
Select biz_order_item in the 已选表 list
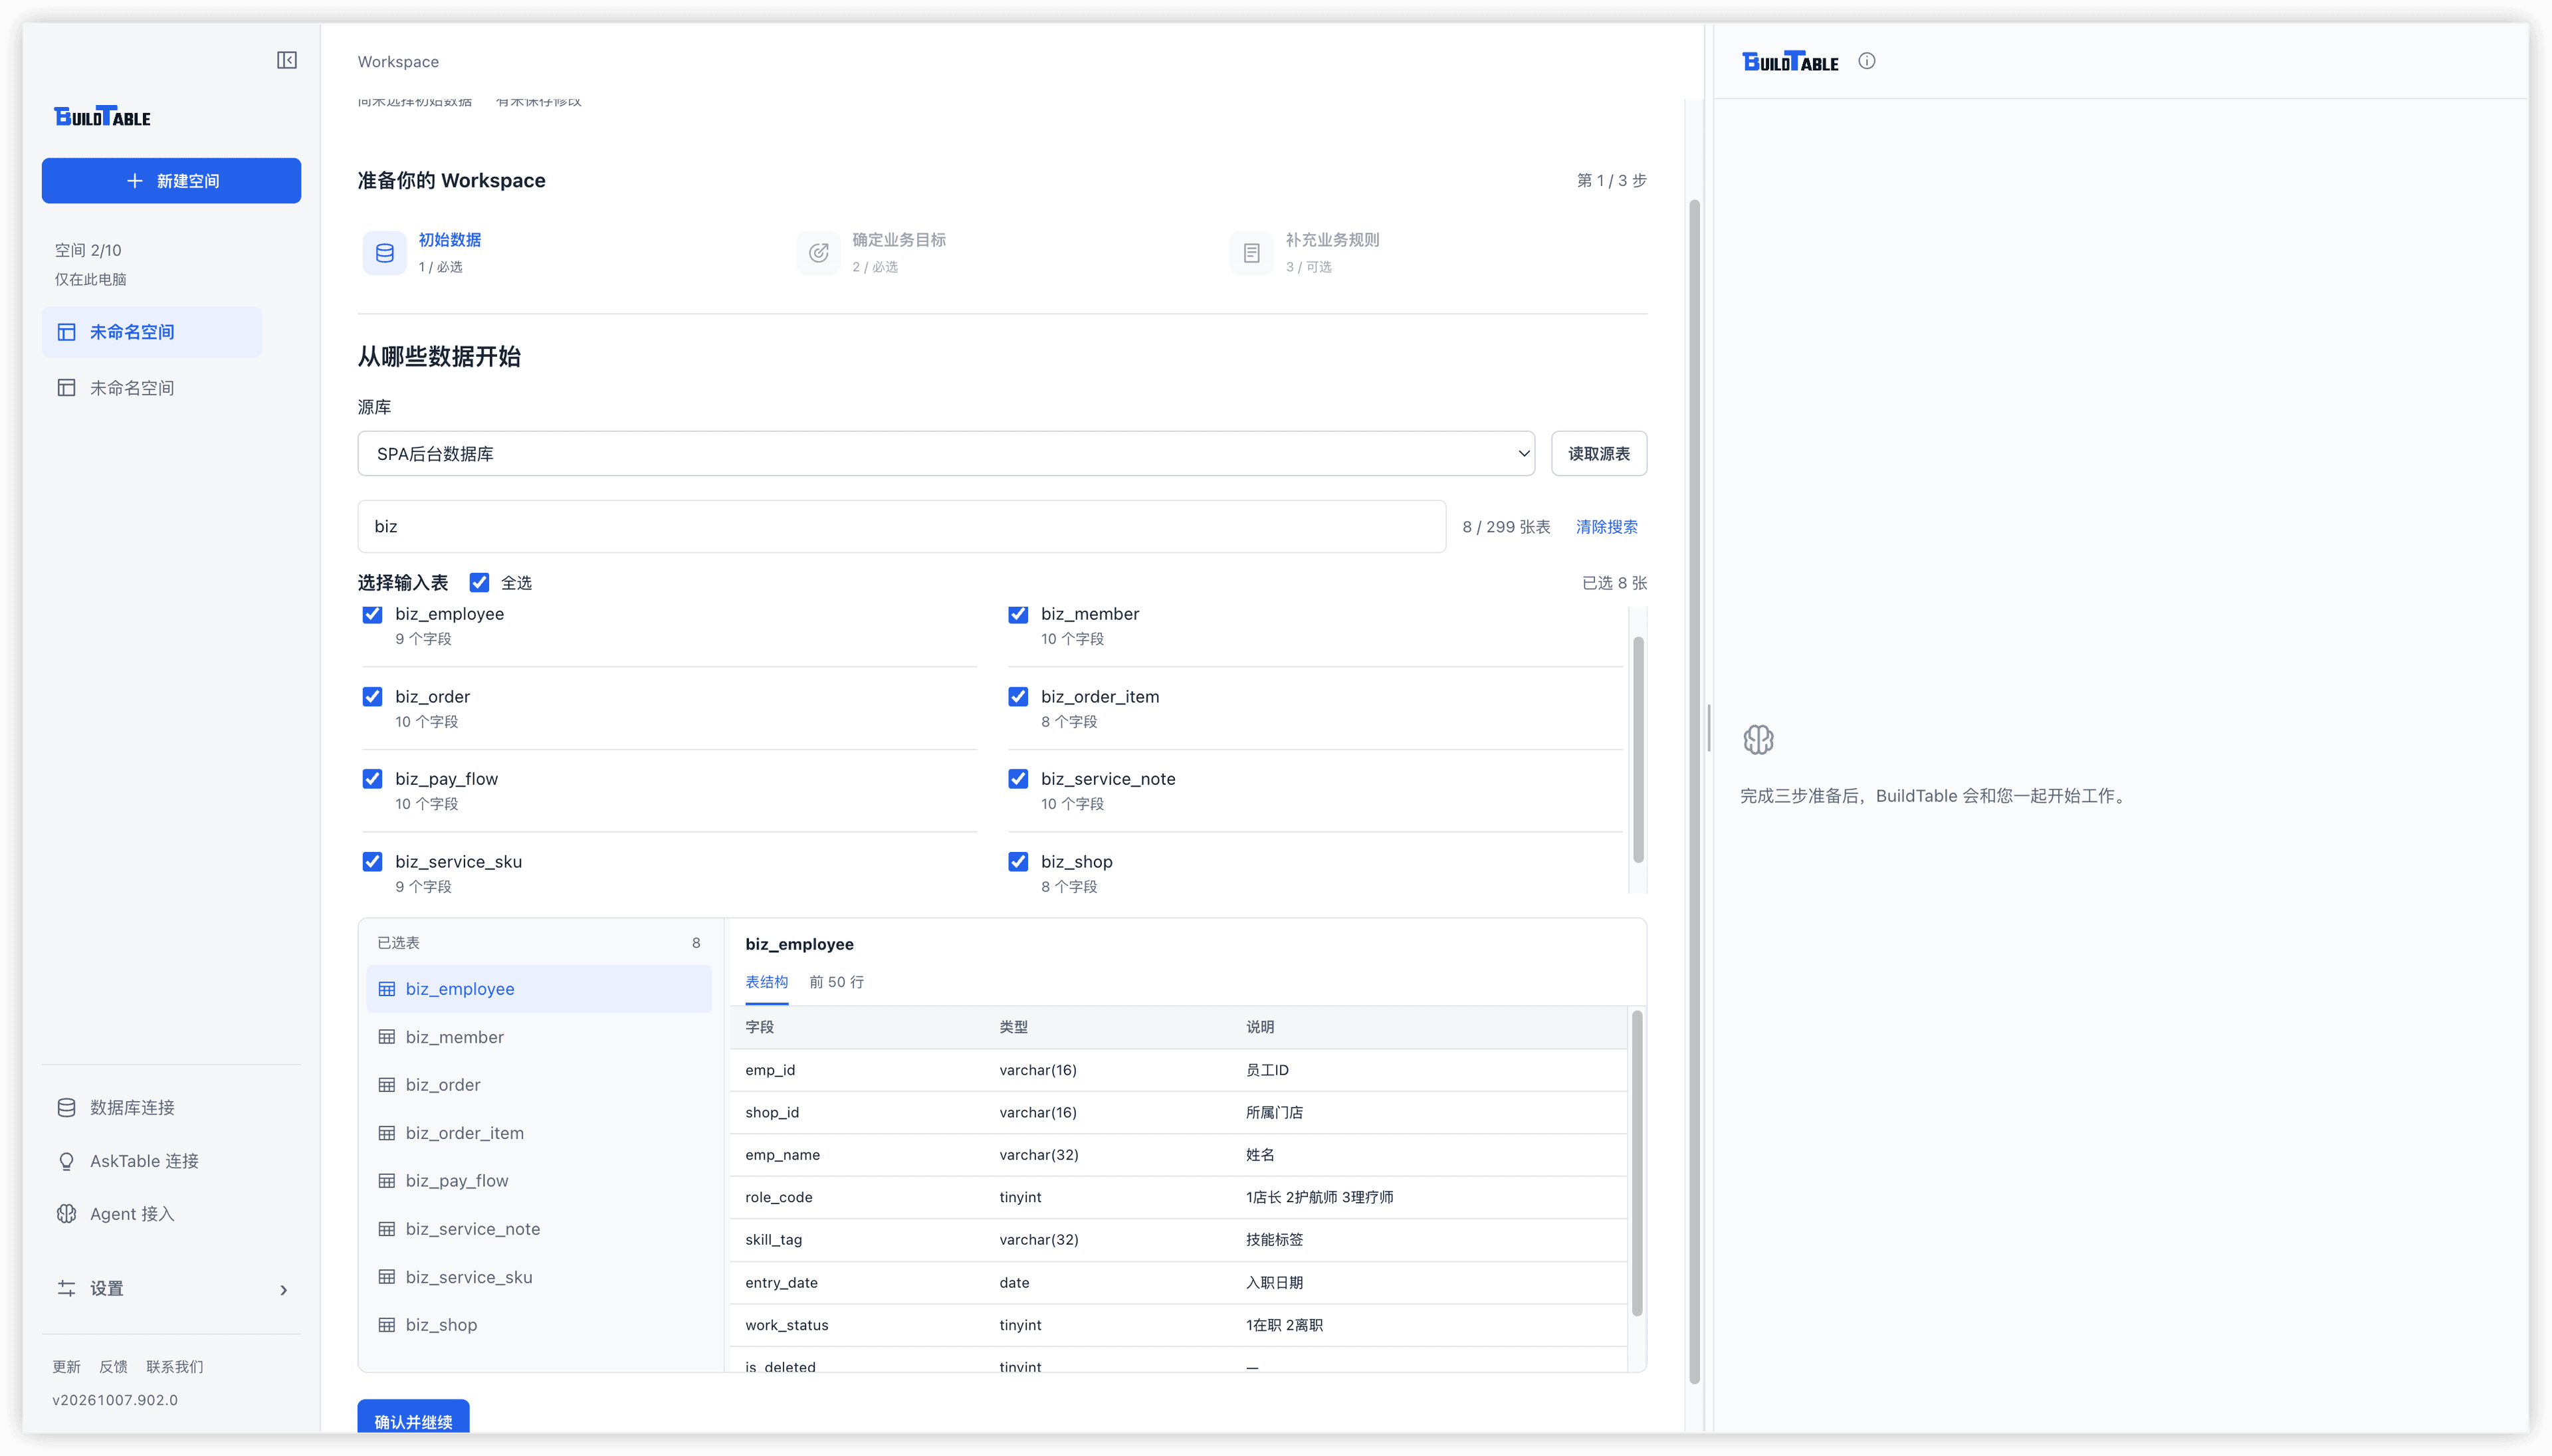click(x=539, y=1133)
